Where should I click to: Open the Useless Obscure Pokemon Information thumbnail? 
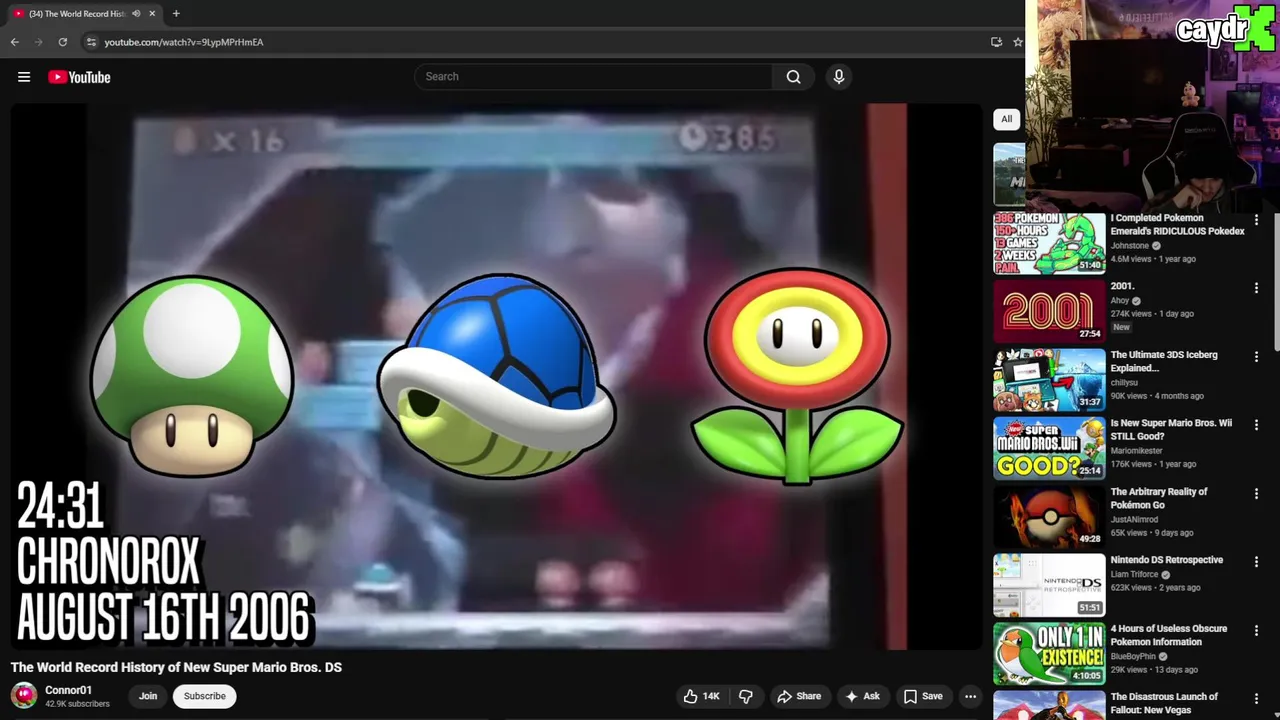pos(1049,654)
